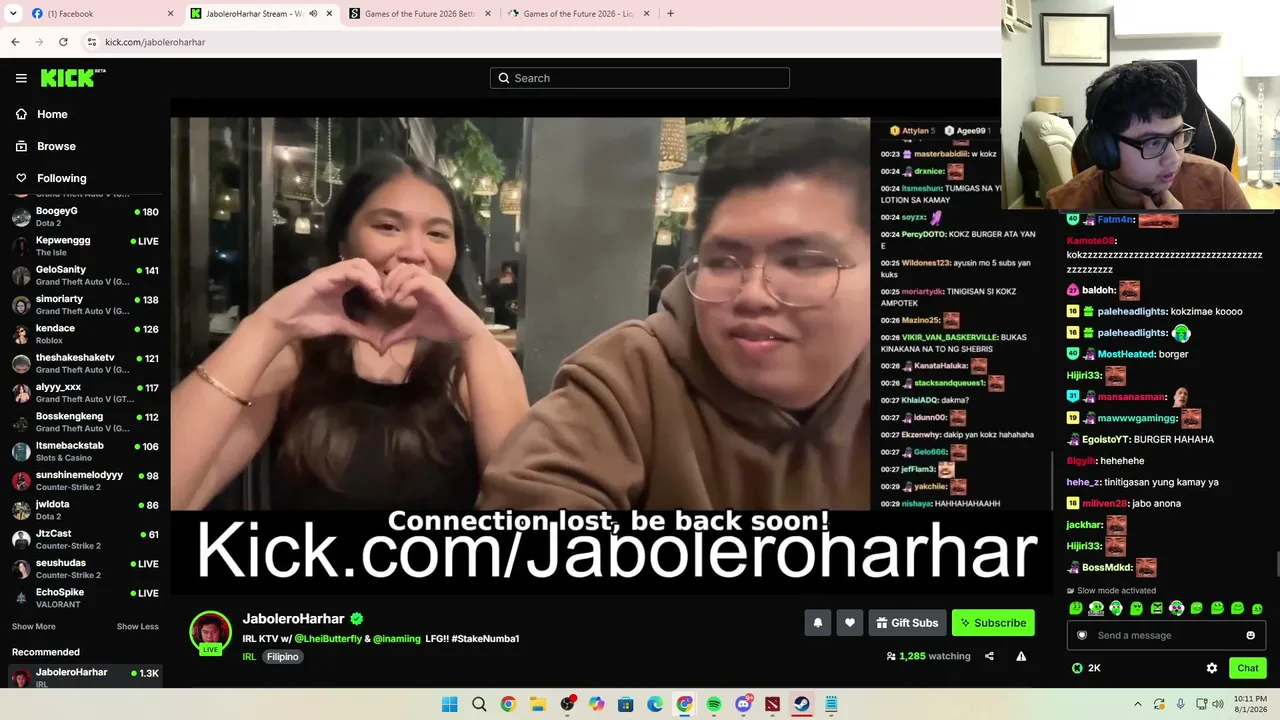Open jwldota channel in the sidebar
This screenshot has width=1280, height=720.
coord(85,510)
